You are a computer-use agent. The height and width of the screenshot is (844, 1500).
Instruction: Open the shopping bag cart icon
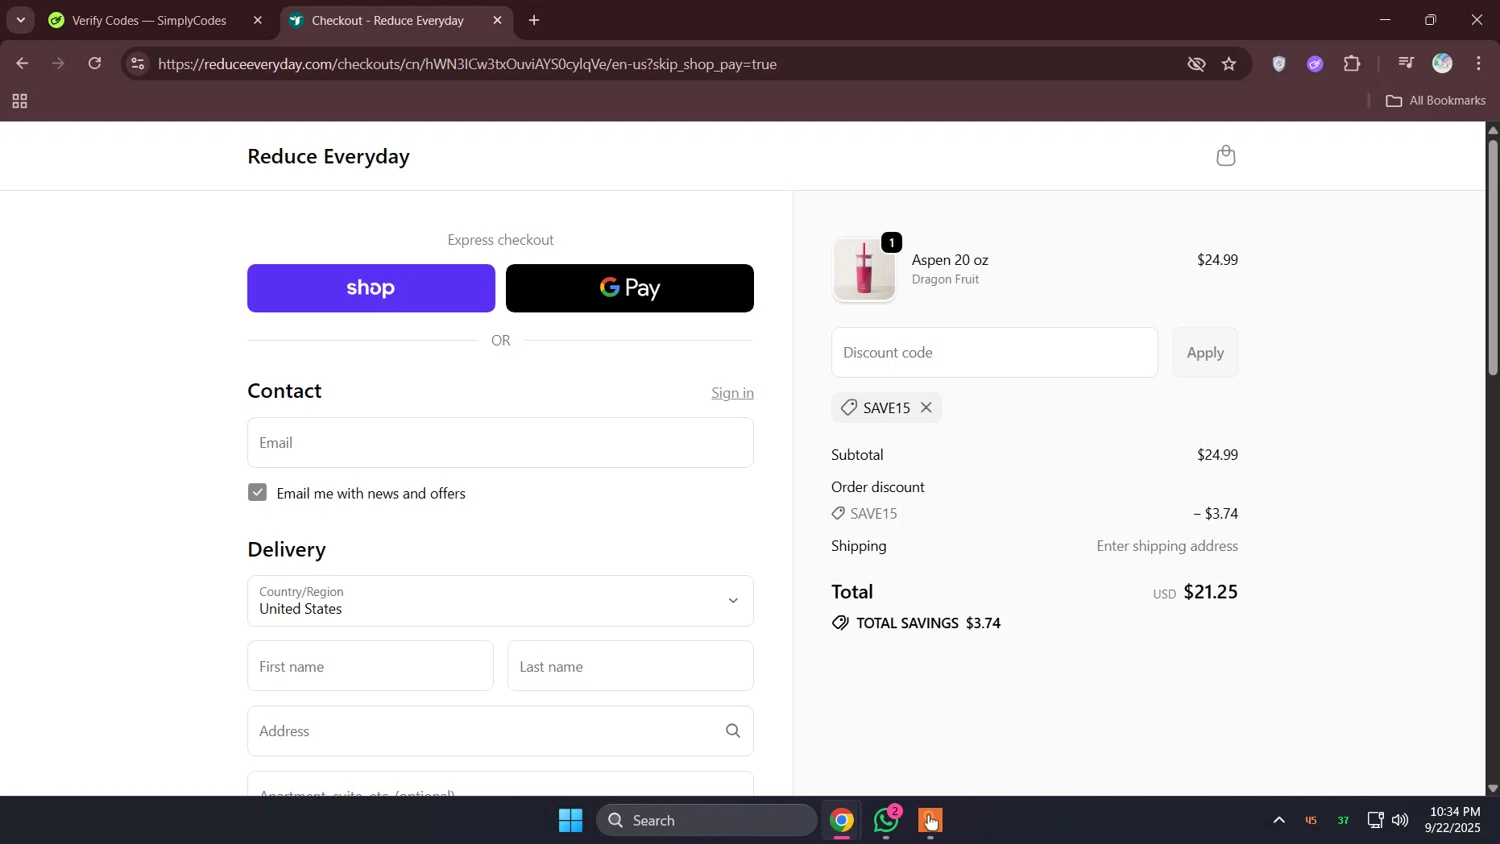(1226, 155)
